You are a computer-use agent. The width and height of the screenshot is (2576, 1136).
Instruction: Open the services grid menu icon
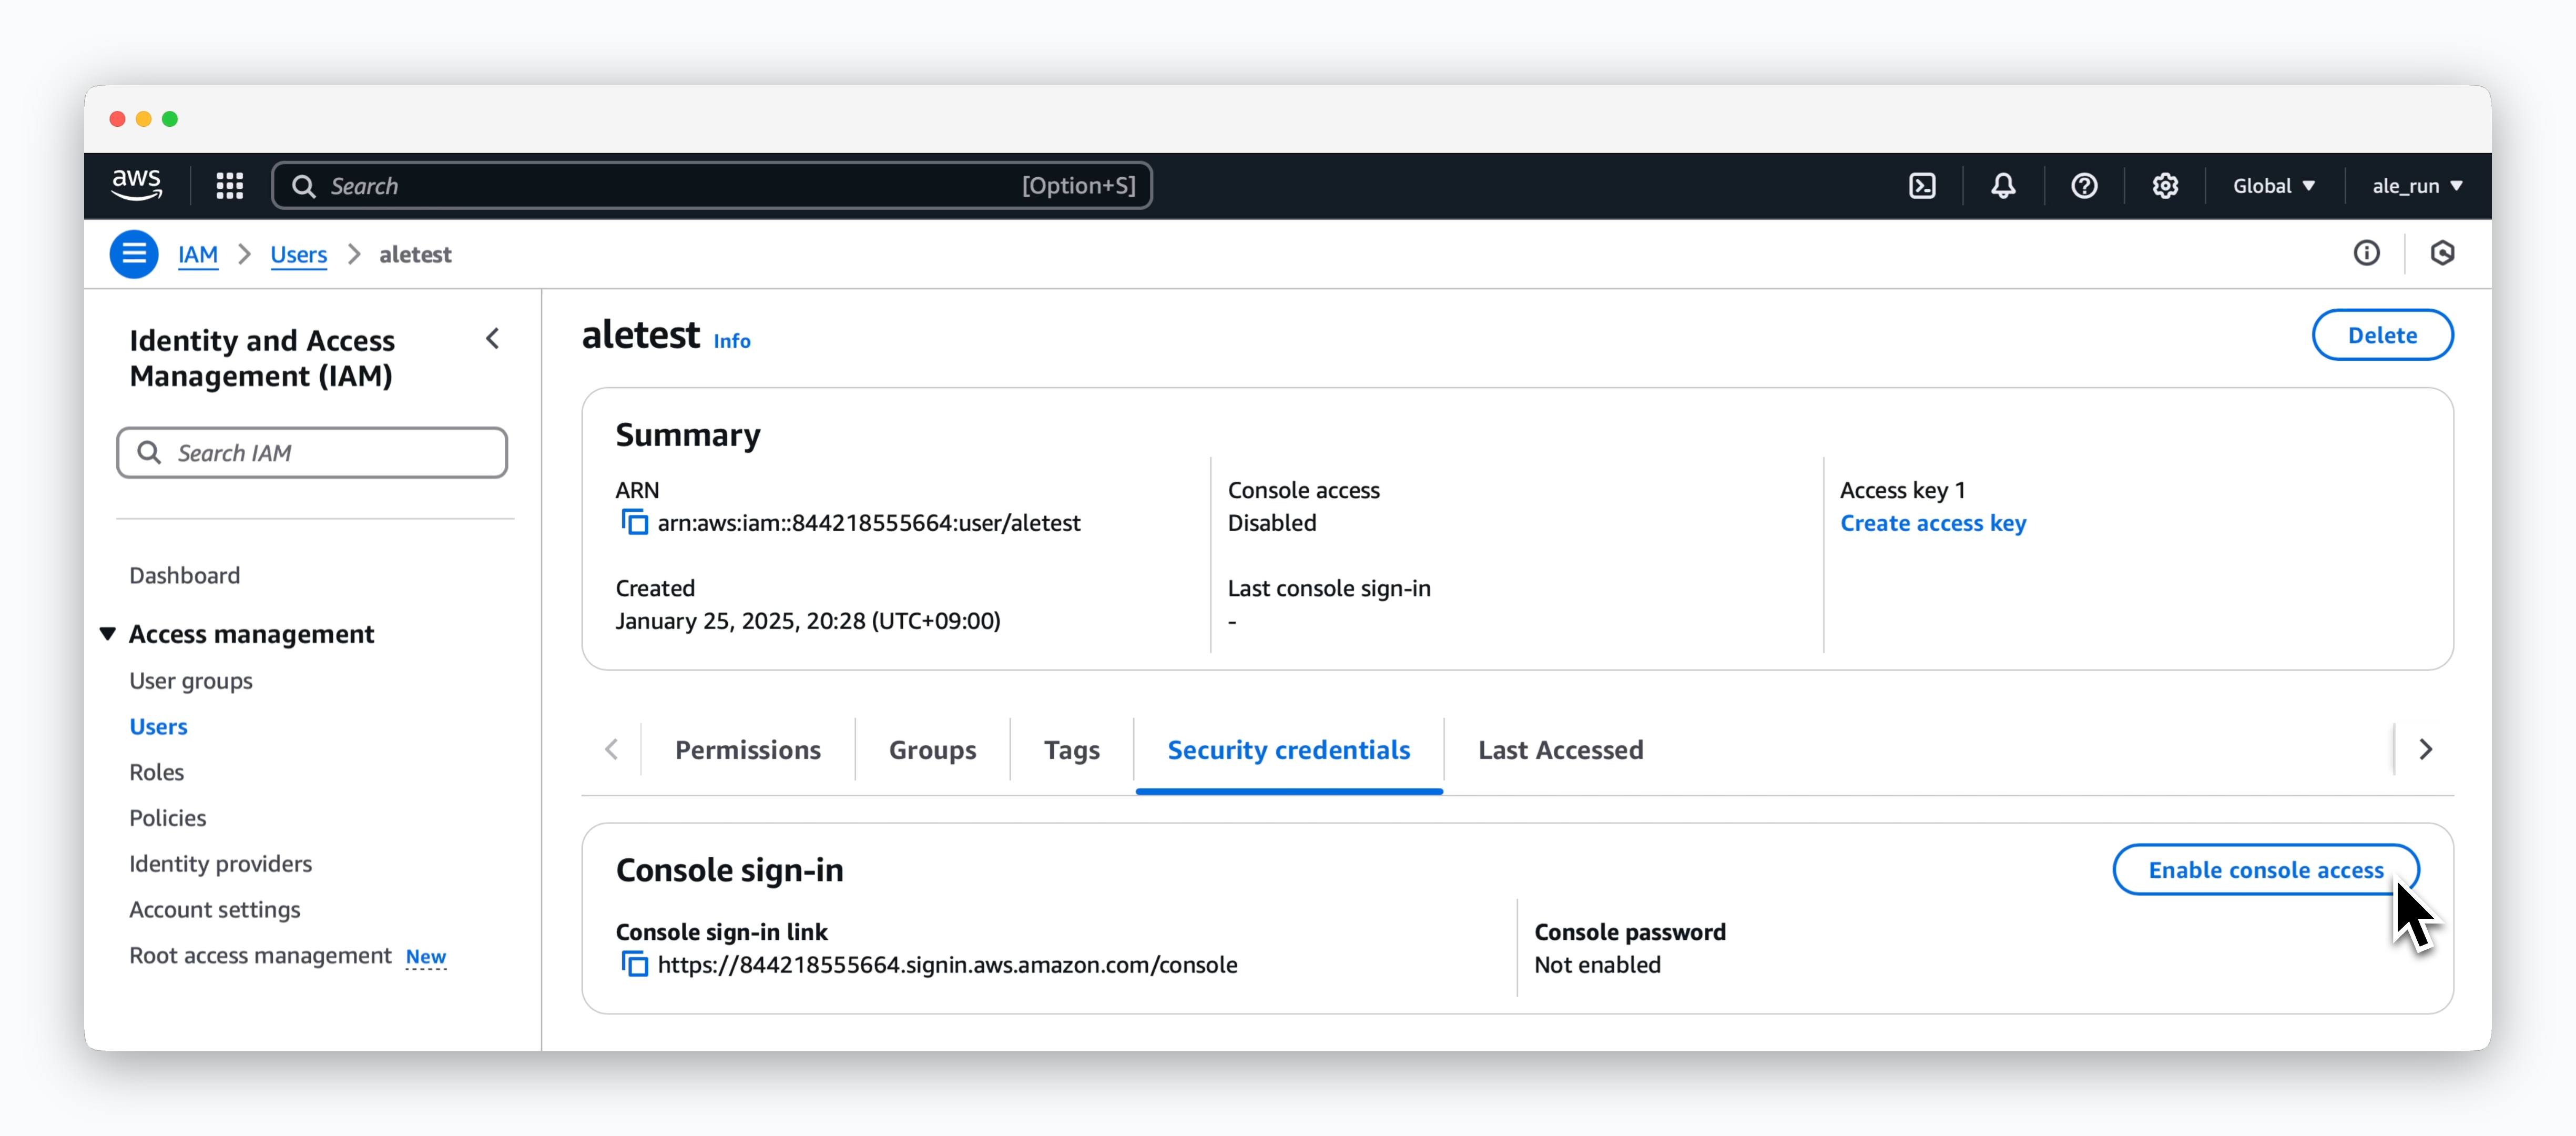[x=230, y=186]
